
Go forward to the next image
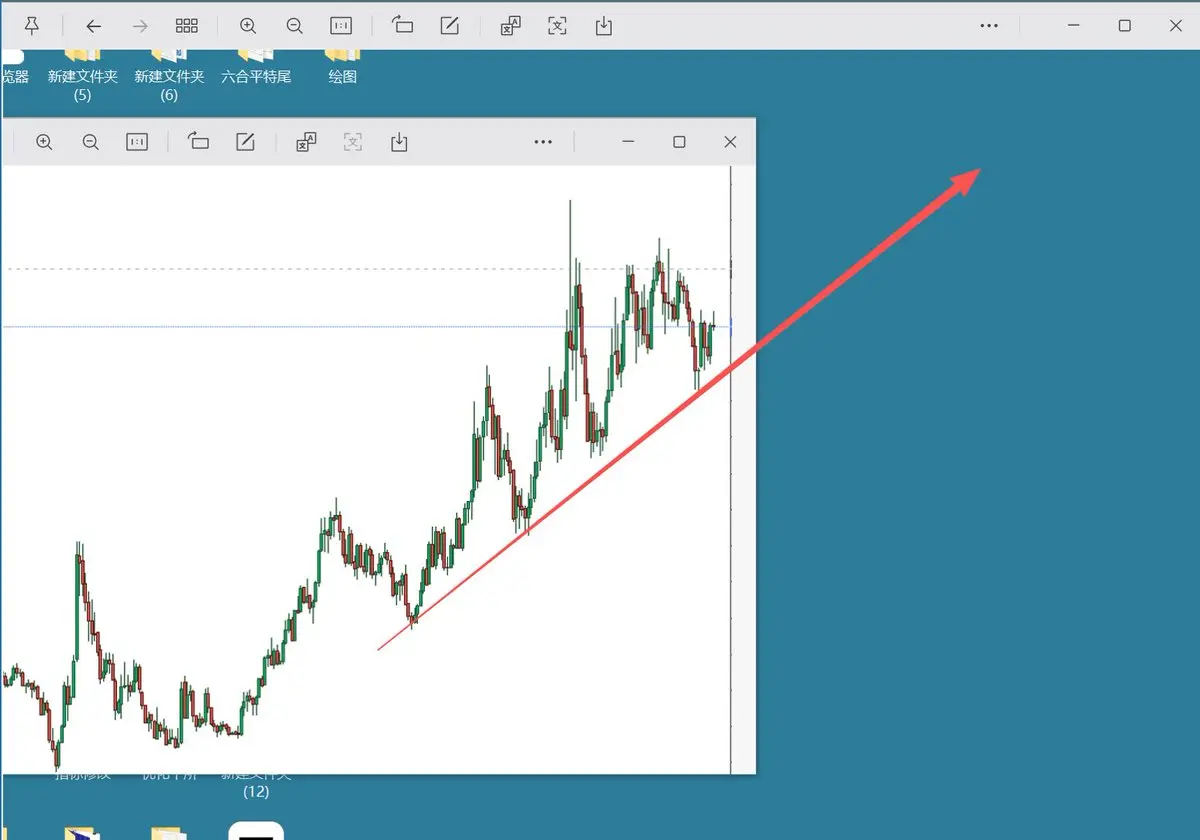(140, 26)
